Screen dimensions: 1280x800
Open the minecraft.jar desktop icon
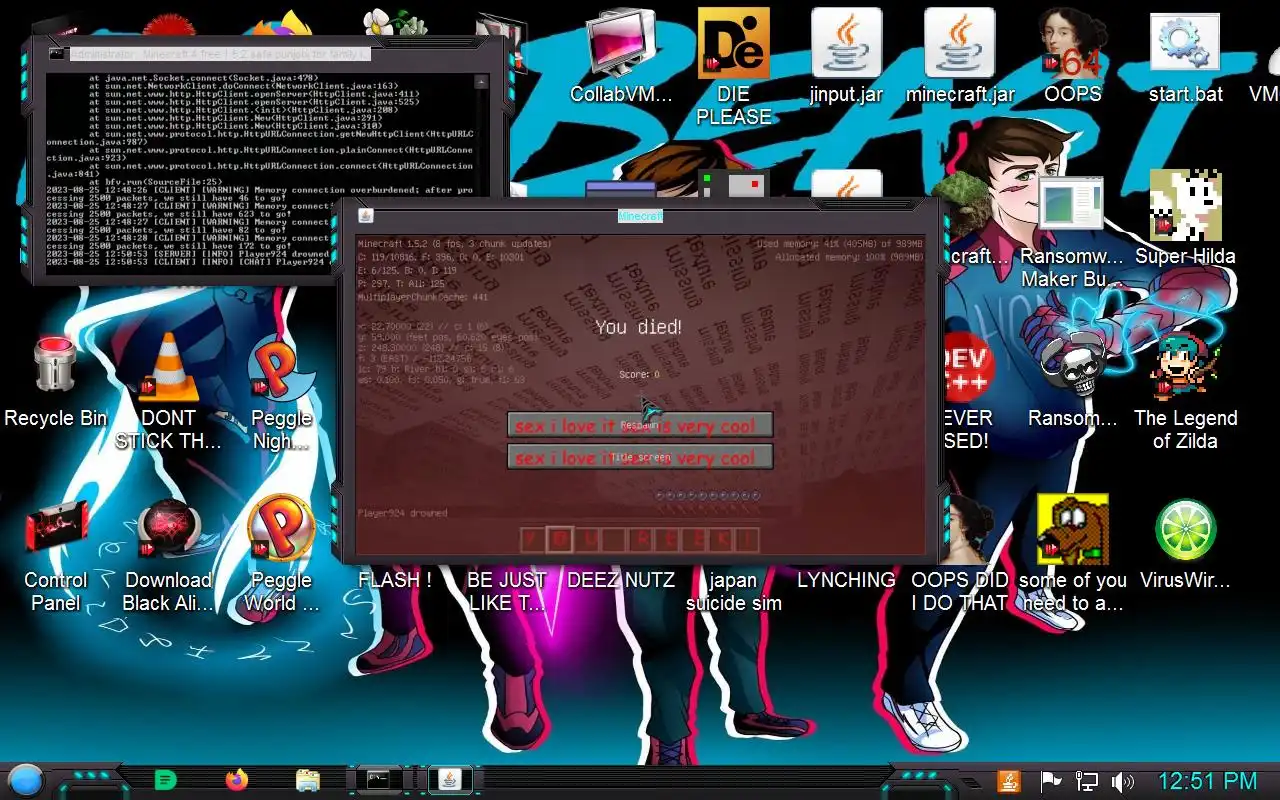click(960, 56)
